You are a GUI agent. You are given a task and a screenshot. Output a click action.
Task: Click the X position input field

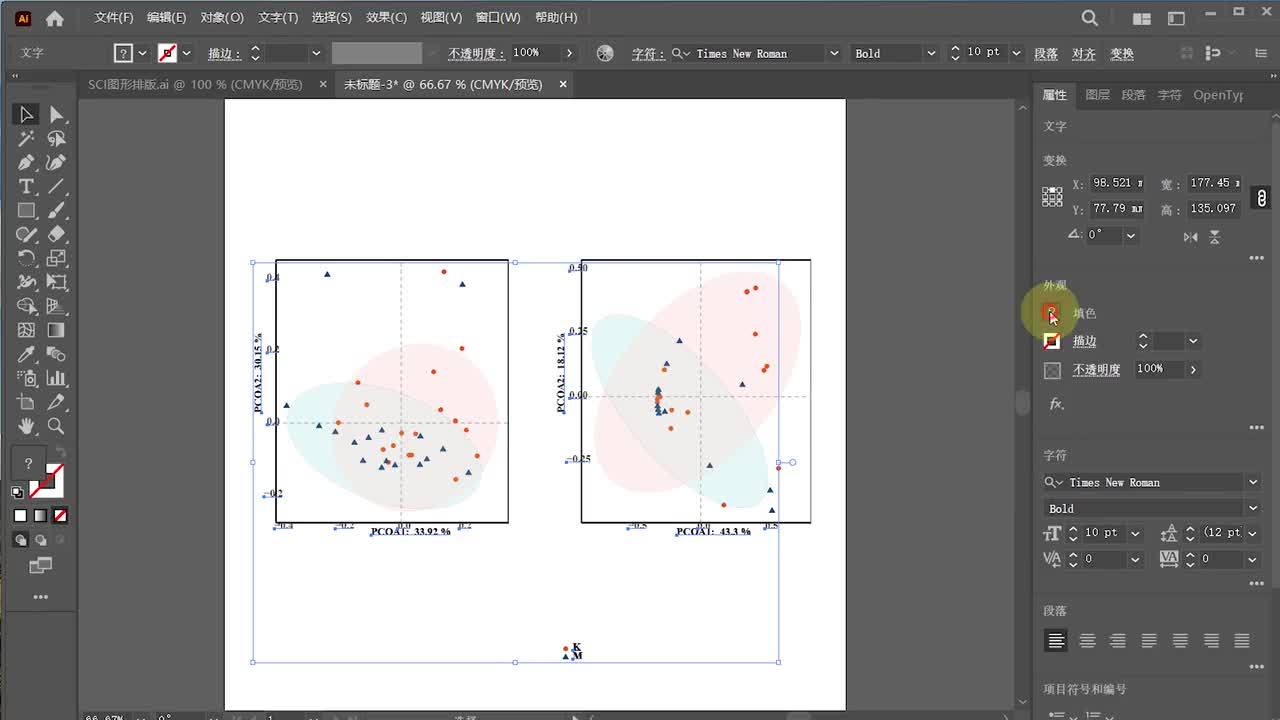[1116, 183]
